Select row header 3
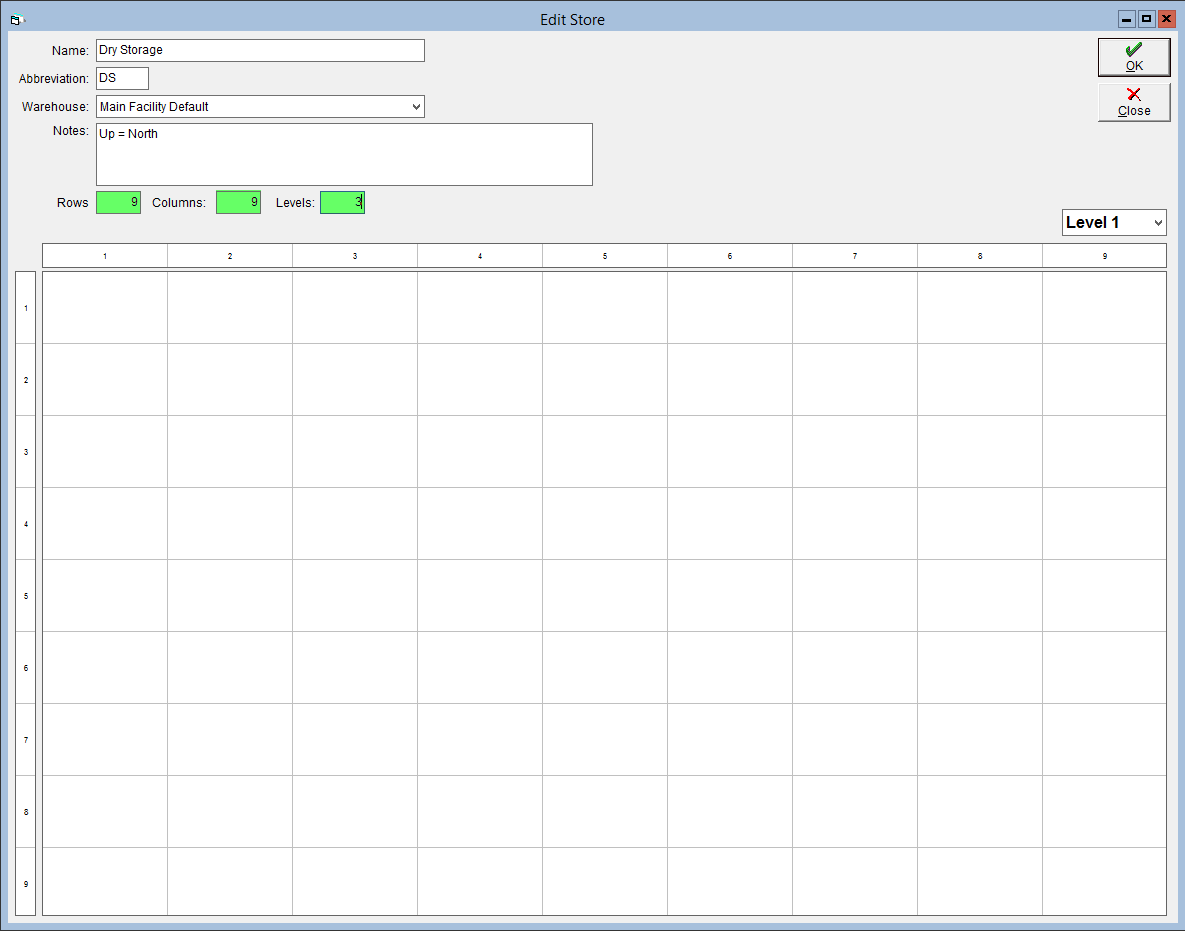1185x931 pixels. pyautogui.click(x=26, y=451)
